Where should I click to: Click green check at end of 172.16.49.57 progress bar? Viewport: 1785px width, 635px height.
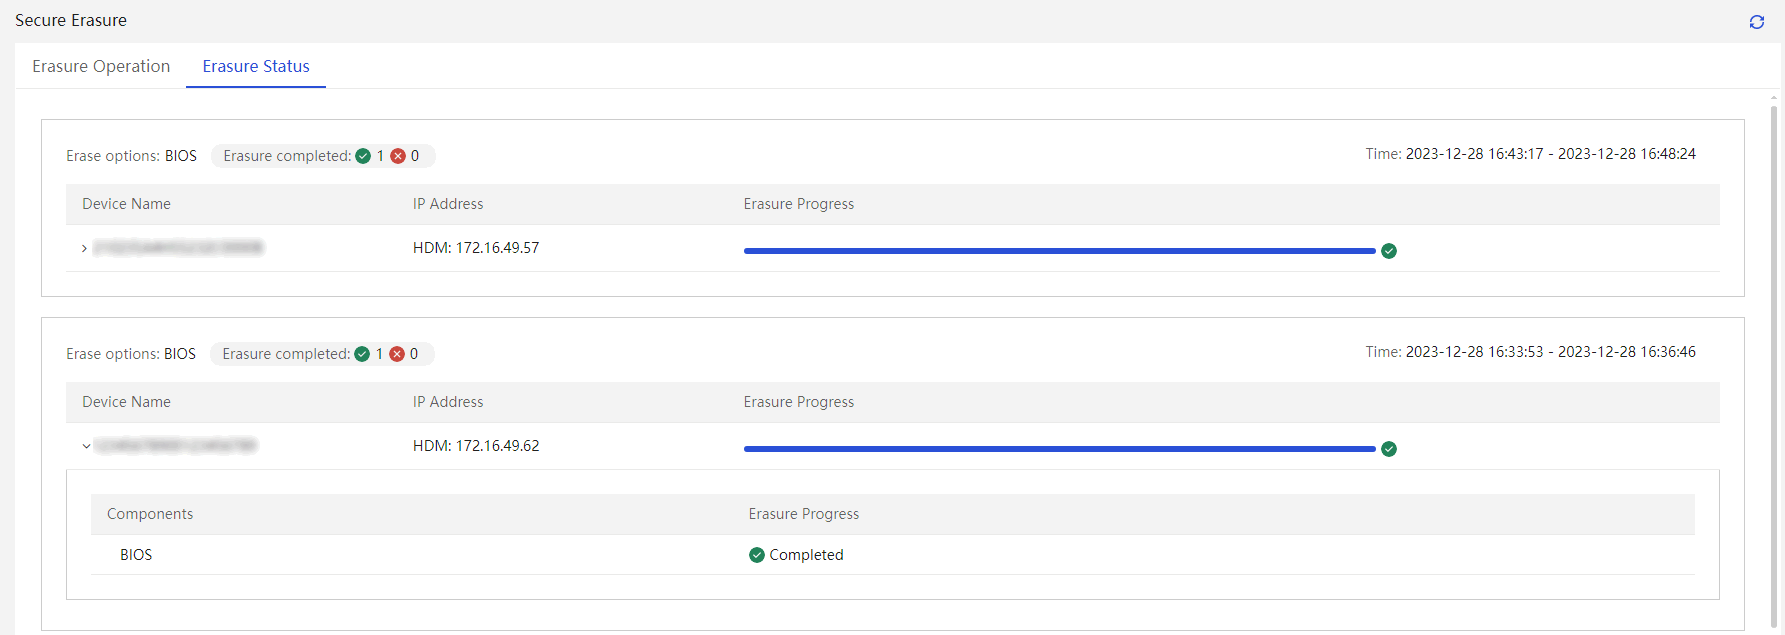[1389, 251]
